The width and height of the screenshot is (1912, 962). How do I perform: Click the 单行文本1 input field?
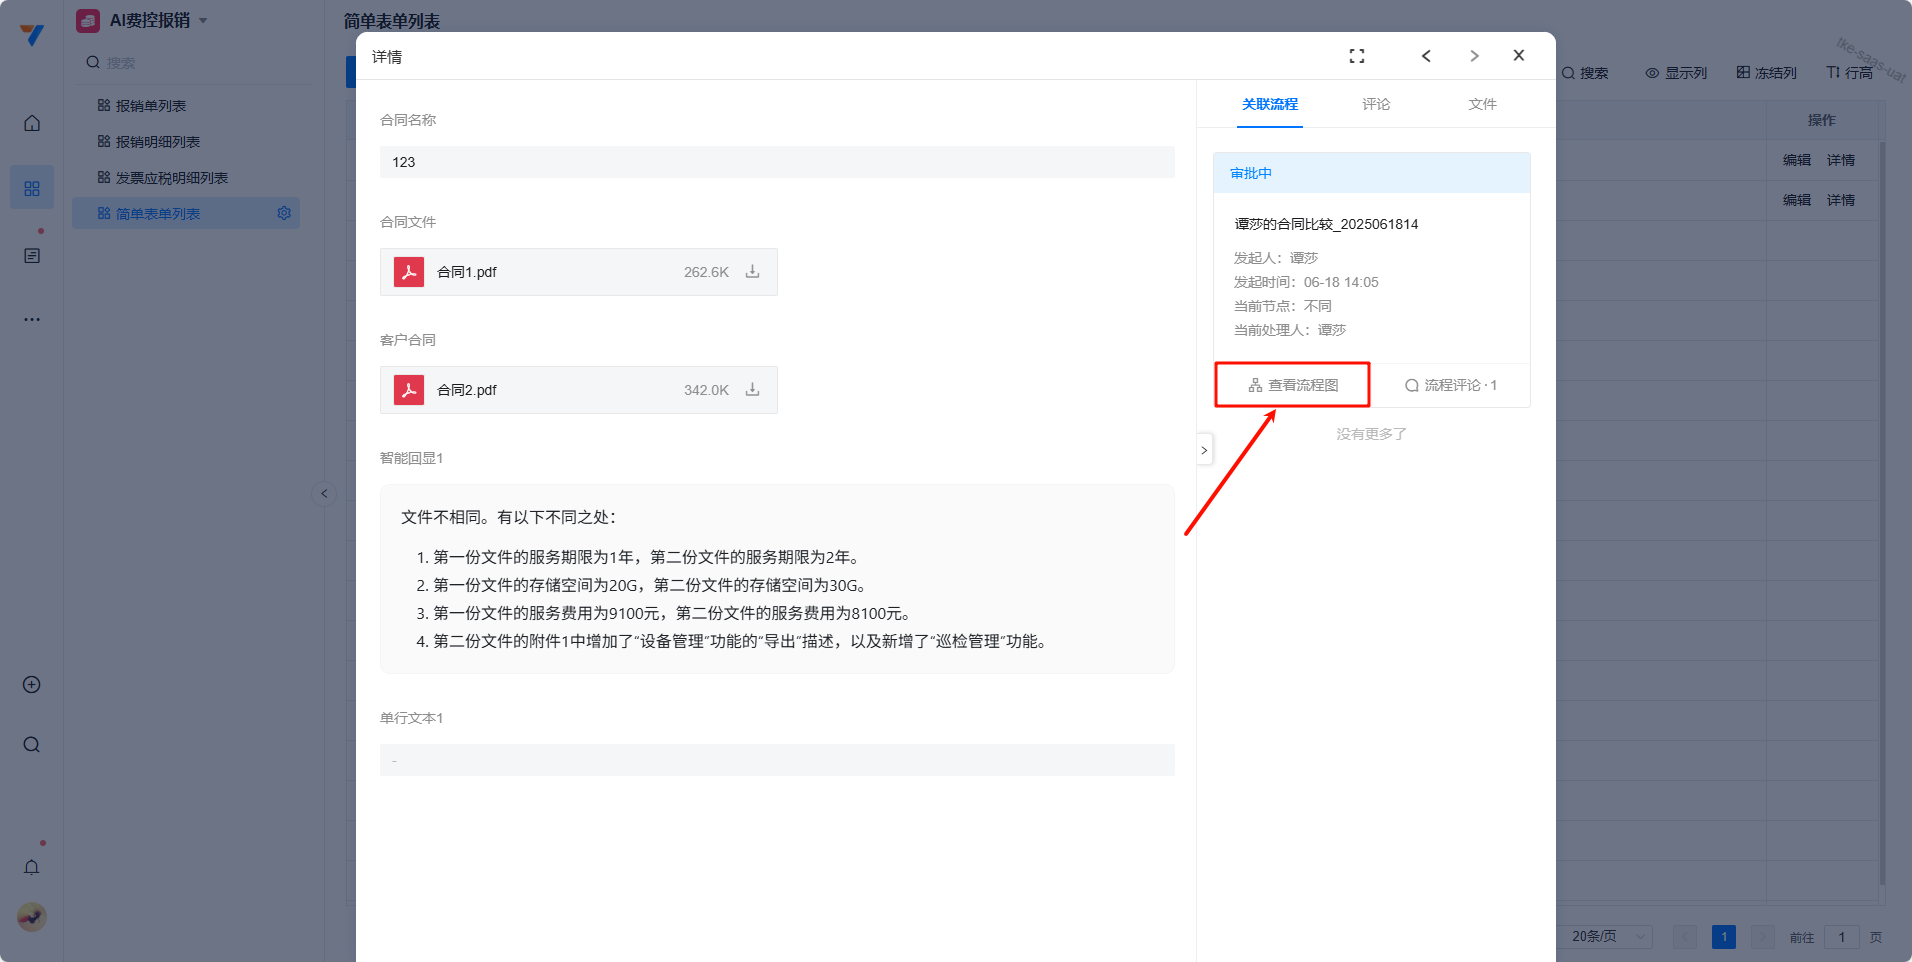point(776,760)
